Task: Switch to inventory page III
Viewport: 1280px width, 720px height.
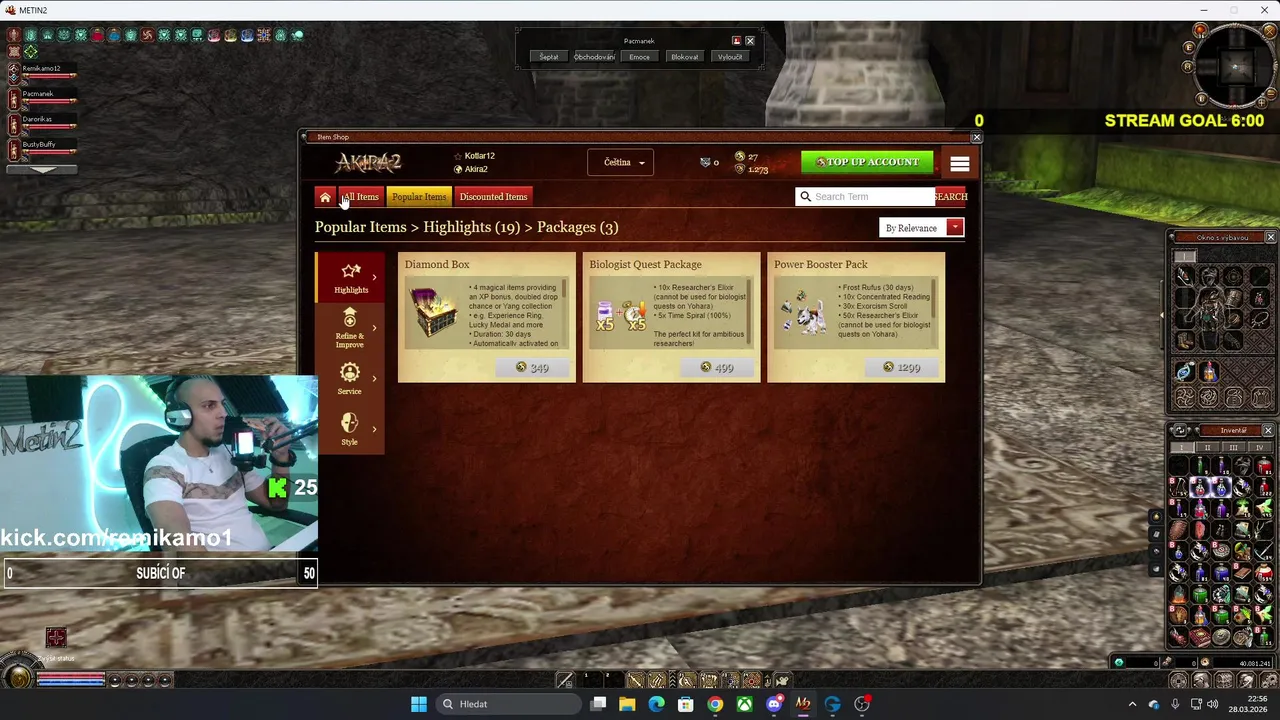Action: 1232,447
